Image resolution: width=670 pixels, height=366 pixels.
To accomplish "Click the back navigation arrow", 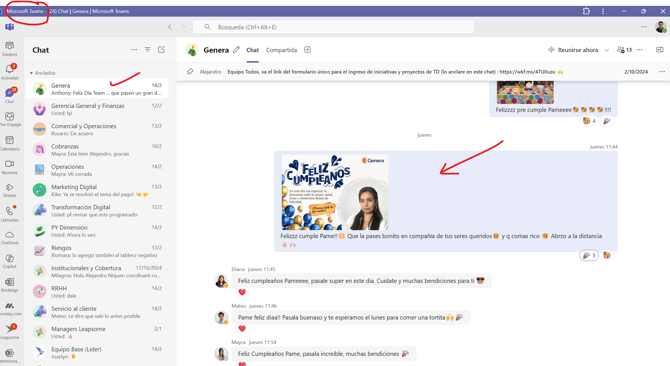I will [x=170, y=27].
